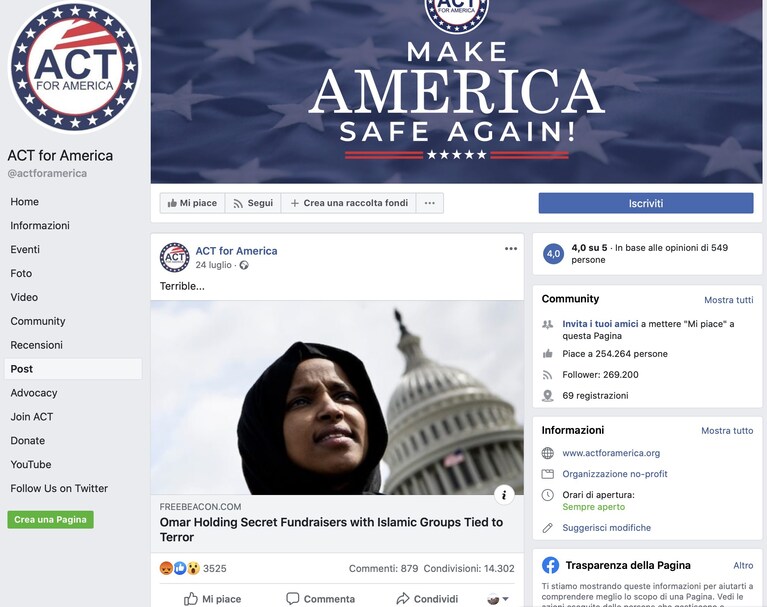Click the globe privacy icon by the date

244,265
